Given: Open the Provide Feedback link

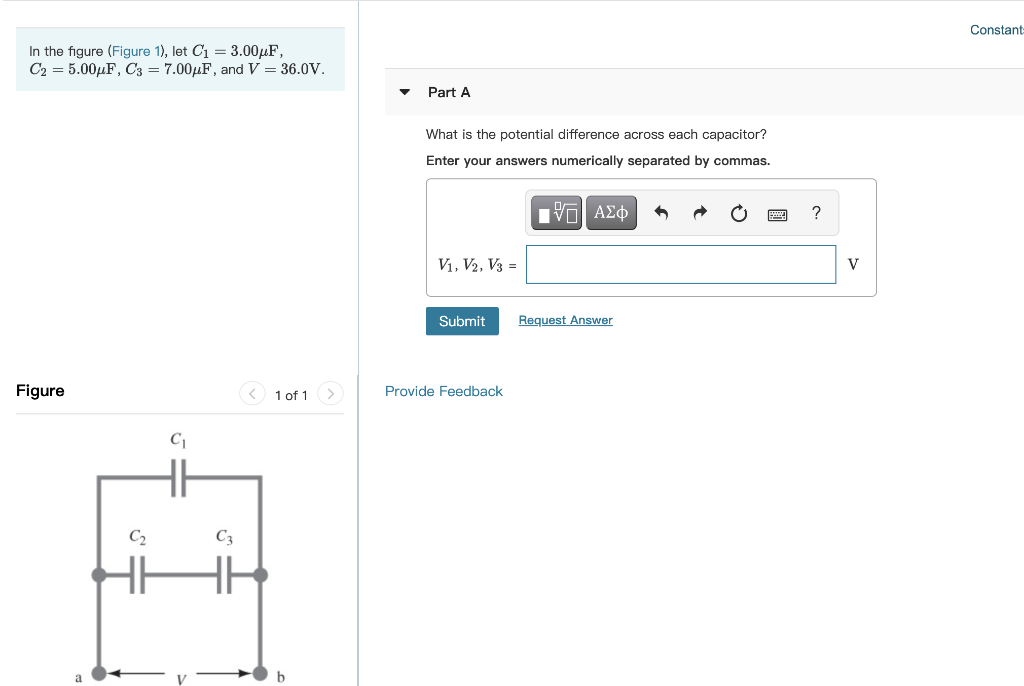Looking at the screenshot, I should click(x=443, y=391).
